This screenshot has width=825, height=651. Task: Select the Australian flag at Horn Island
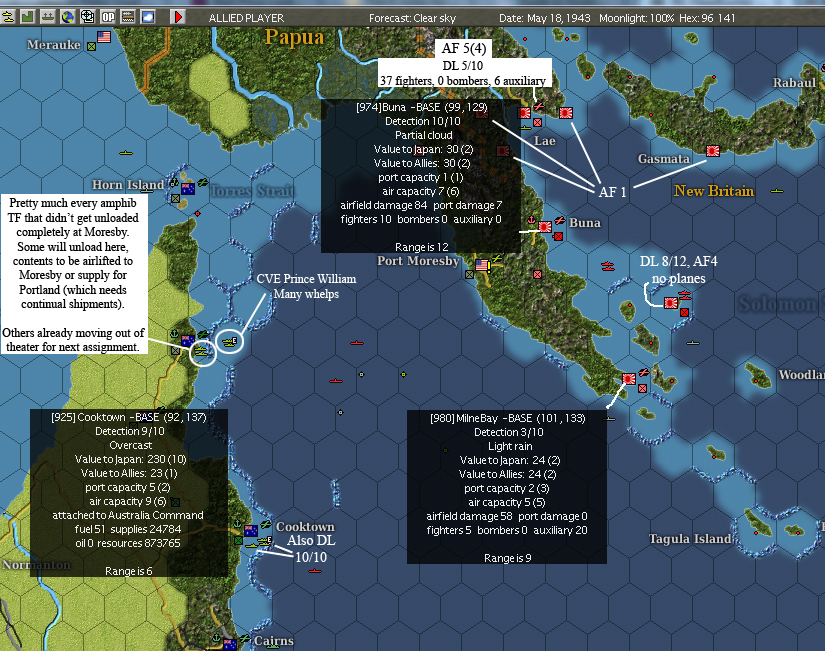188,188
